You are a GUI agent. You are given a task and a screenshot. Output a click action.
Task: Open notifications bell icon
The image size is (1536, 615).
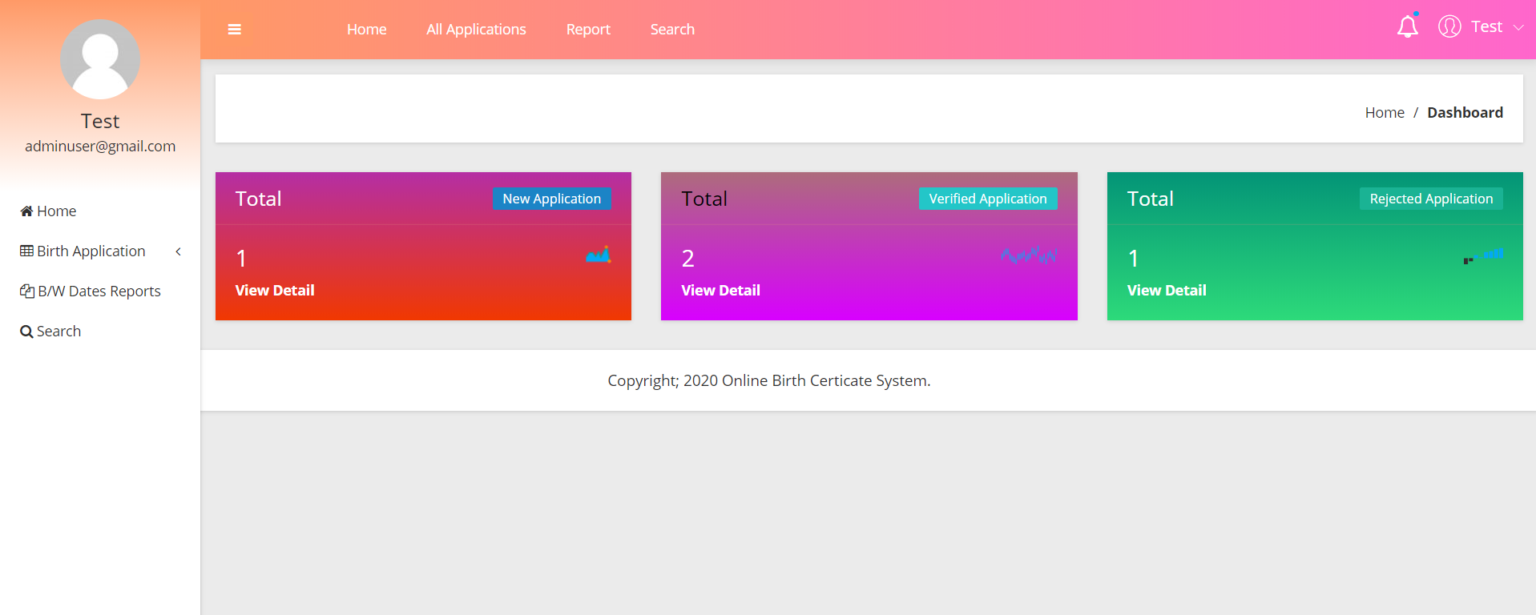pyautogui.click(x=1408, y=27)
